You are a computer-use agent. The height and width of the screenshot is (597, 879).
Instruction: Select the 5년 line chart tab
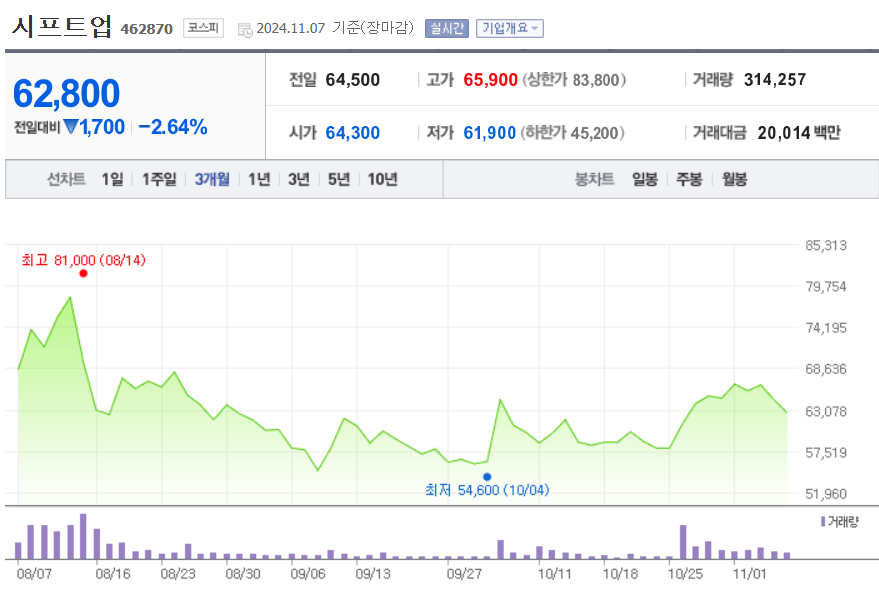coord(339,179)
